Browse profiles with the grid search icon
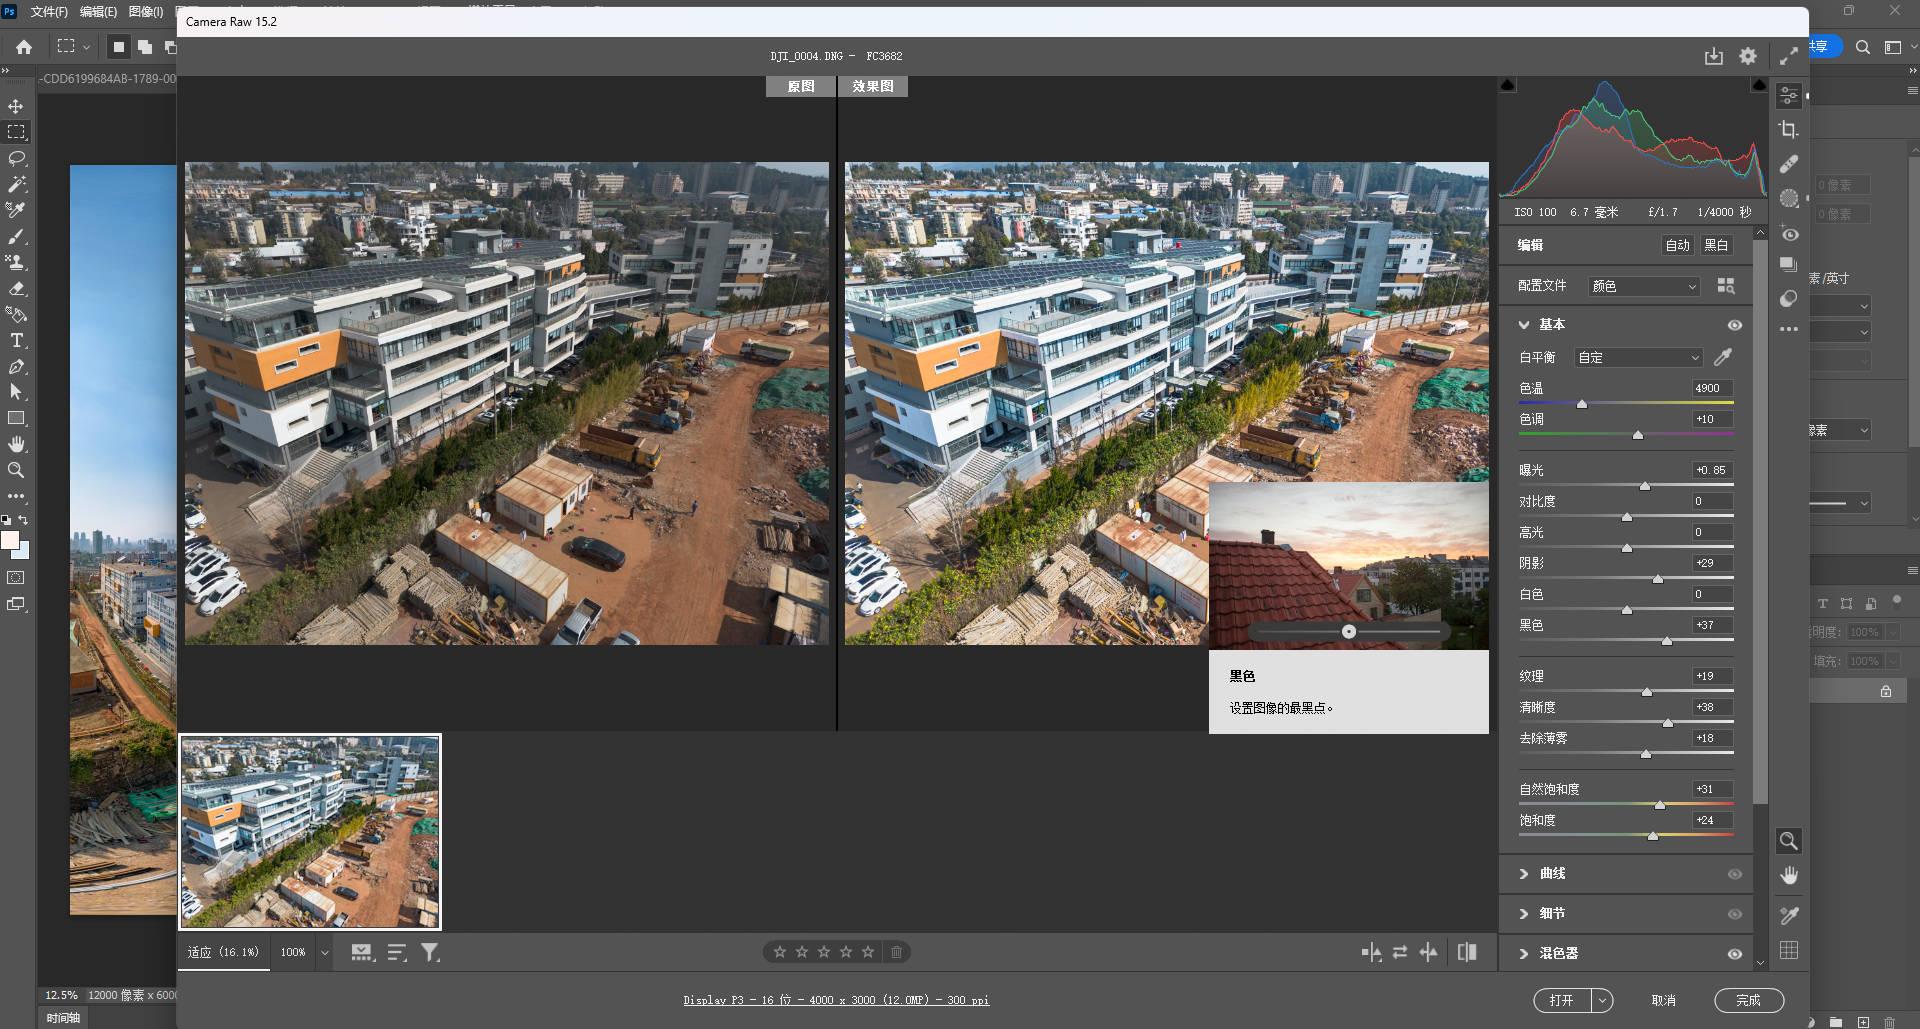The image size is (1920, 1029). [x=1726, y=286]
